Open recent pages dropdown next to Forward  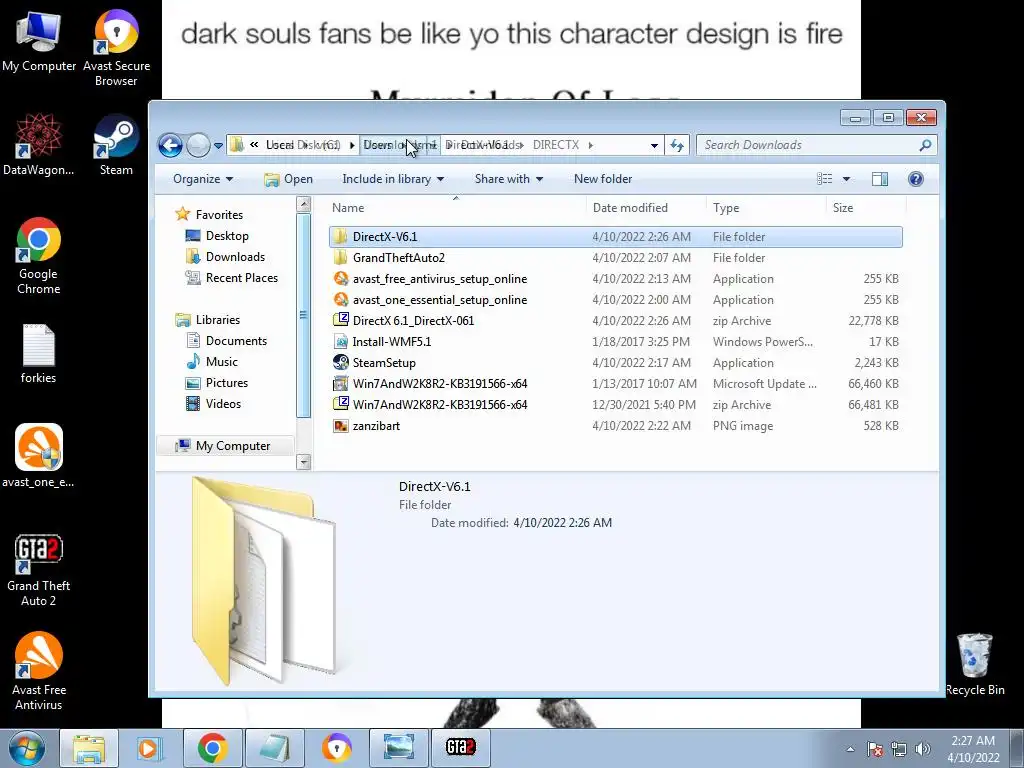[x=218, y=146]
